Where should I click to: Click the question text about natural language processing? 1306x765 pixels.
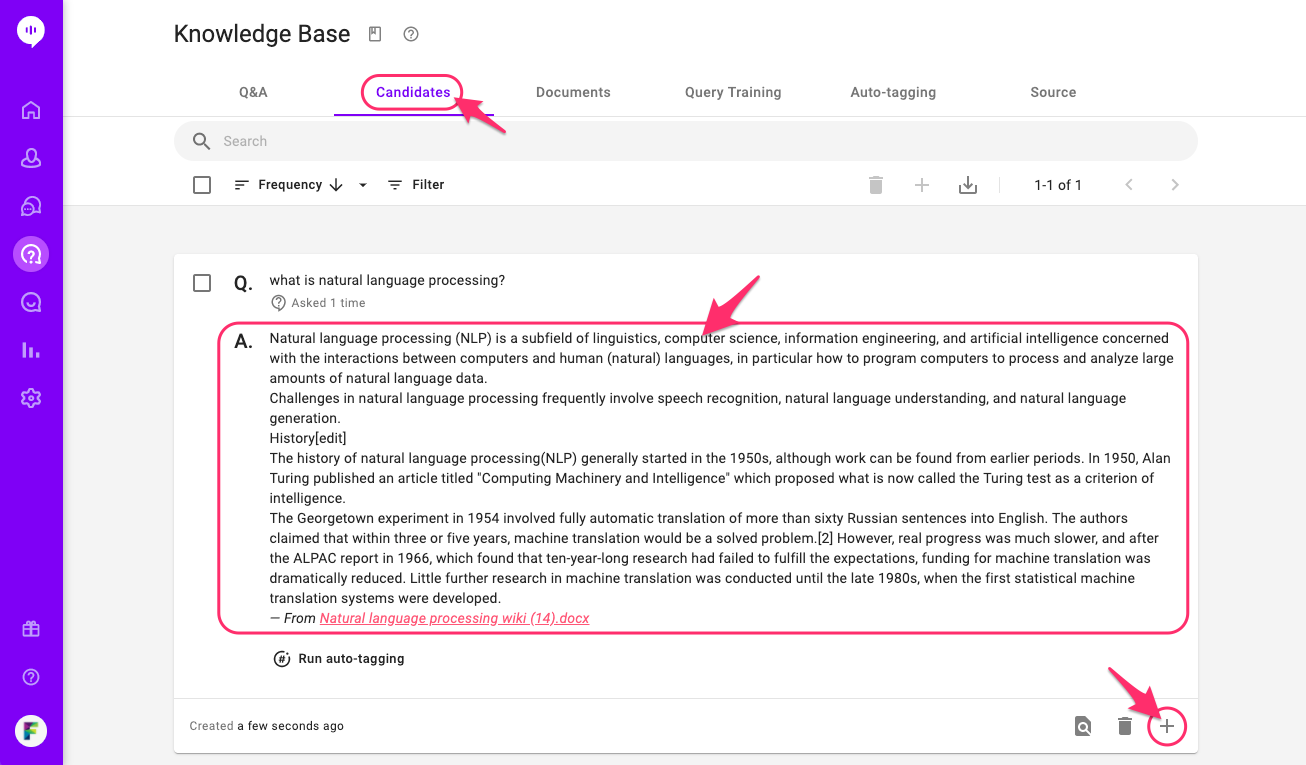(387, 281)
